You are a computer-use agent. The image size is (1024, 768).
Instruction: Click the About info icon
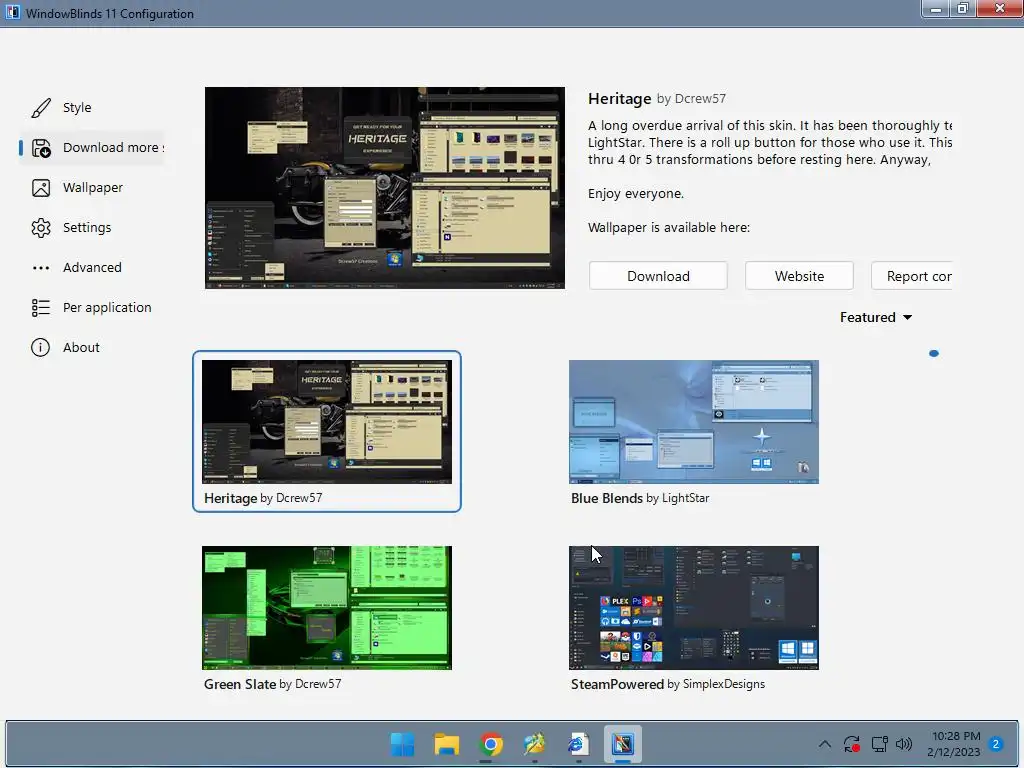[x=40, y=347]
